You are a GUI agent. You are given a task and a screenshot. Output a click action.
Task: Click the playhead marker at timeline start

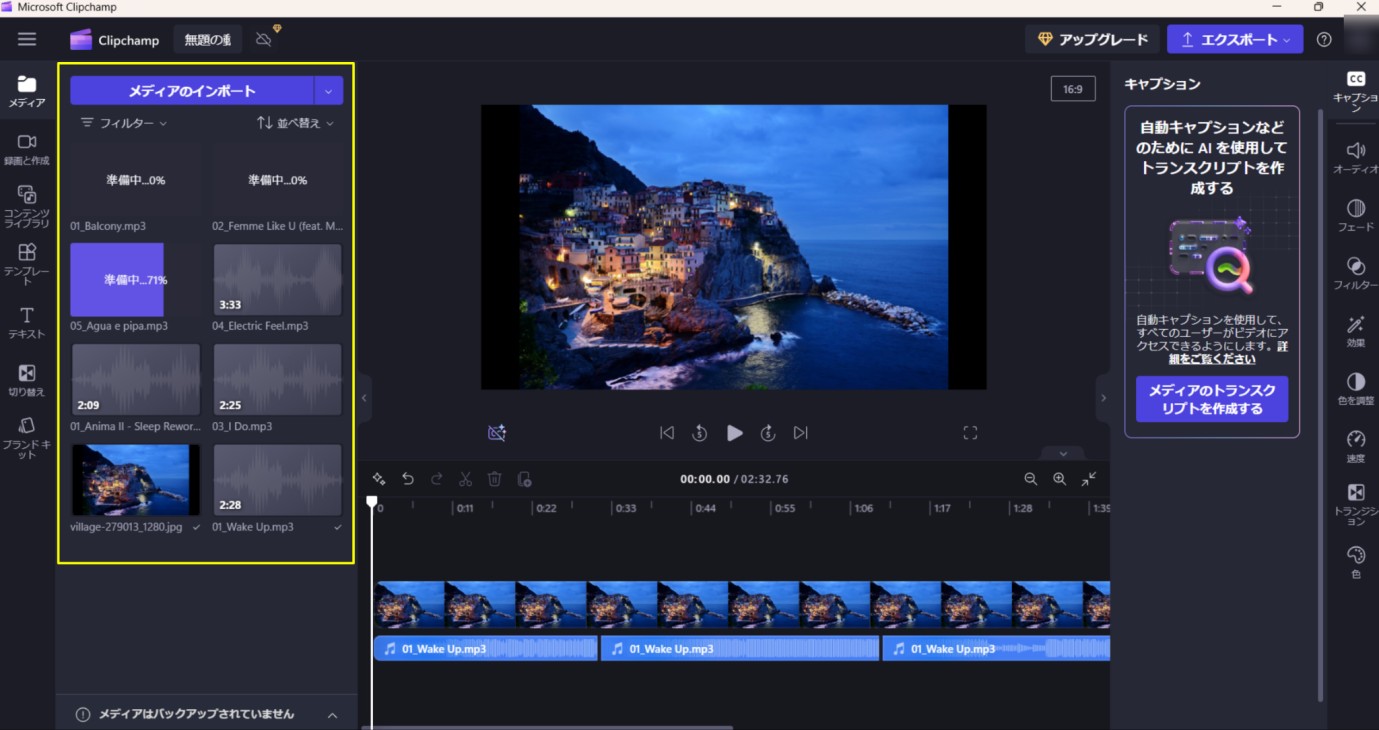point(372,502)
